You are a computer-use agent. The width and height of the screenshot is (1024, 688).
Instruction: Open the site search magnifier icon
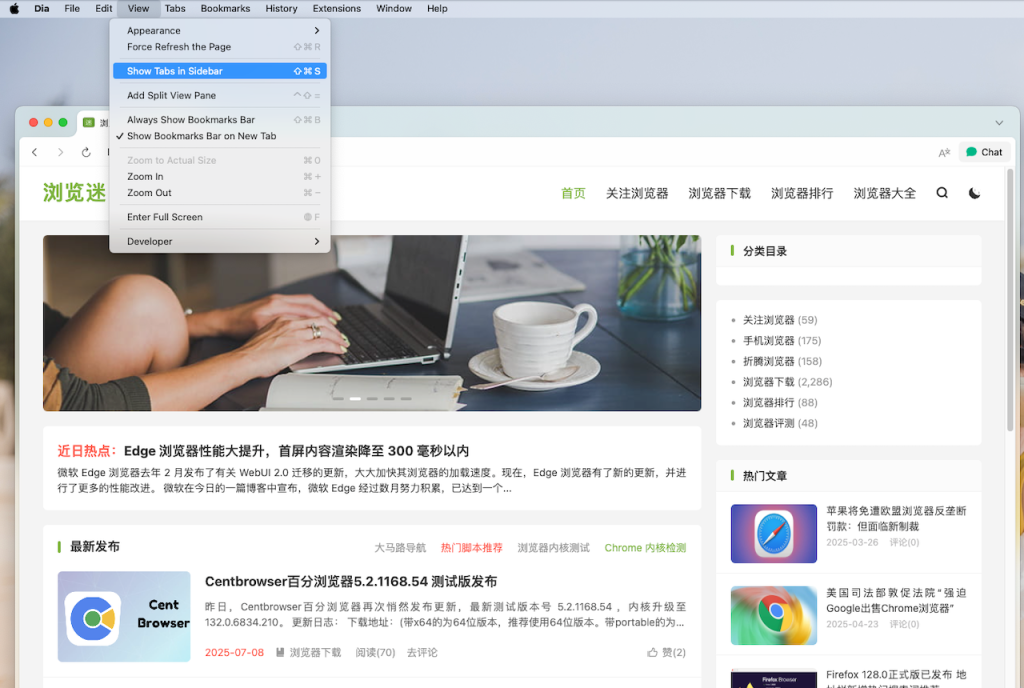[x=942, y=193]
